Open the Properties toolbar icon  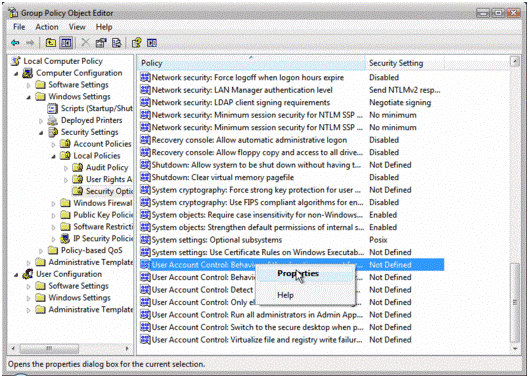coord(101,43)
